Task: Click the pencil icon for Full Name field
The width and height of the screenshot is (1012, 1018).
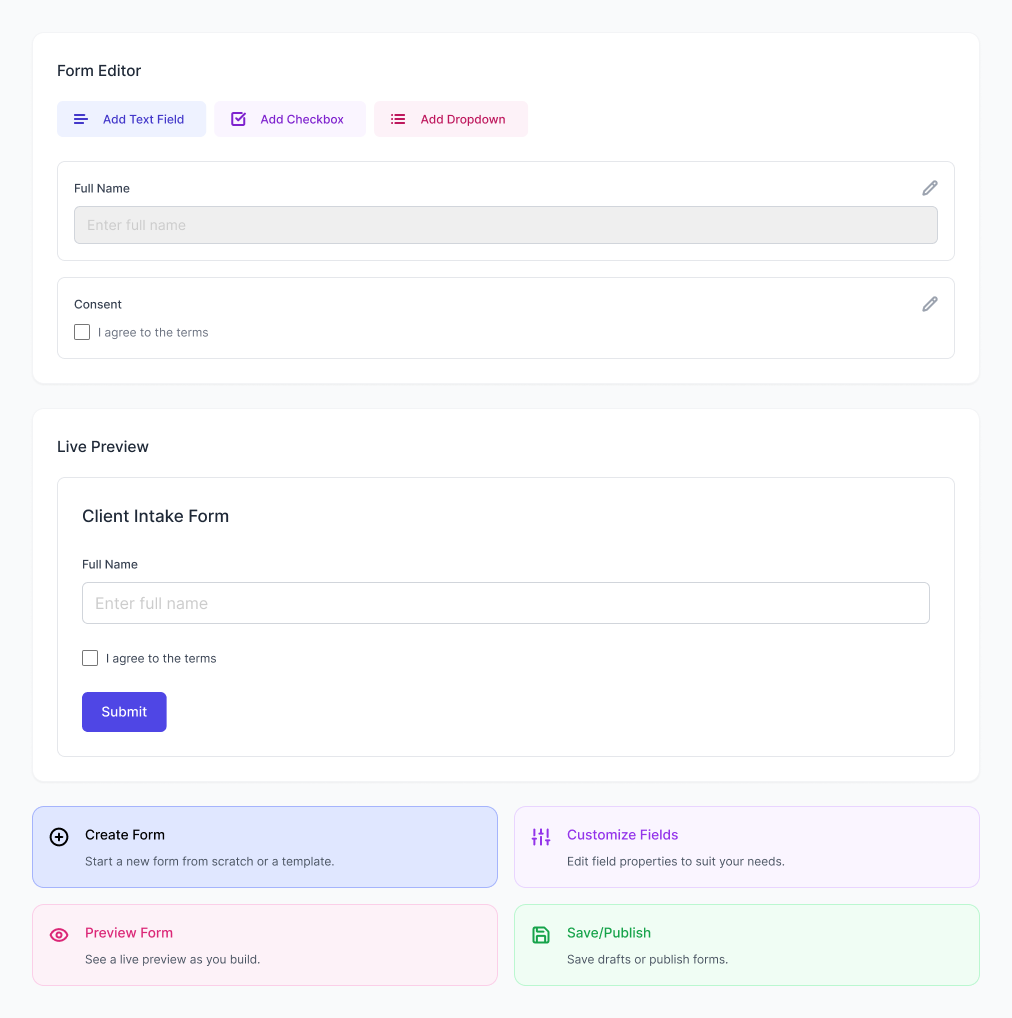Action: (930, 188)
